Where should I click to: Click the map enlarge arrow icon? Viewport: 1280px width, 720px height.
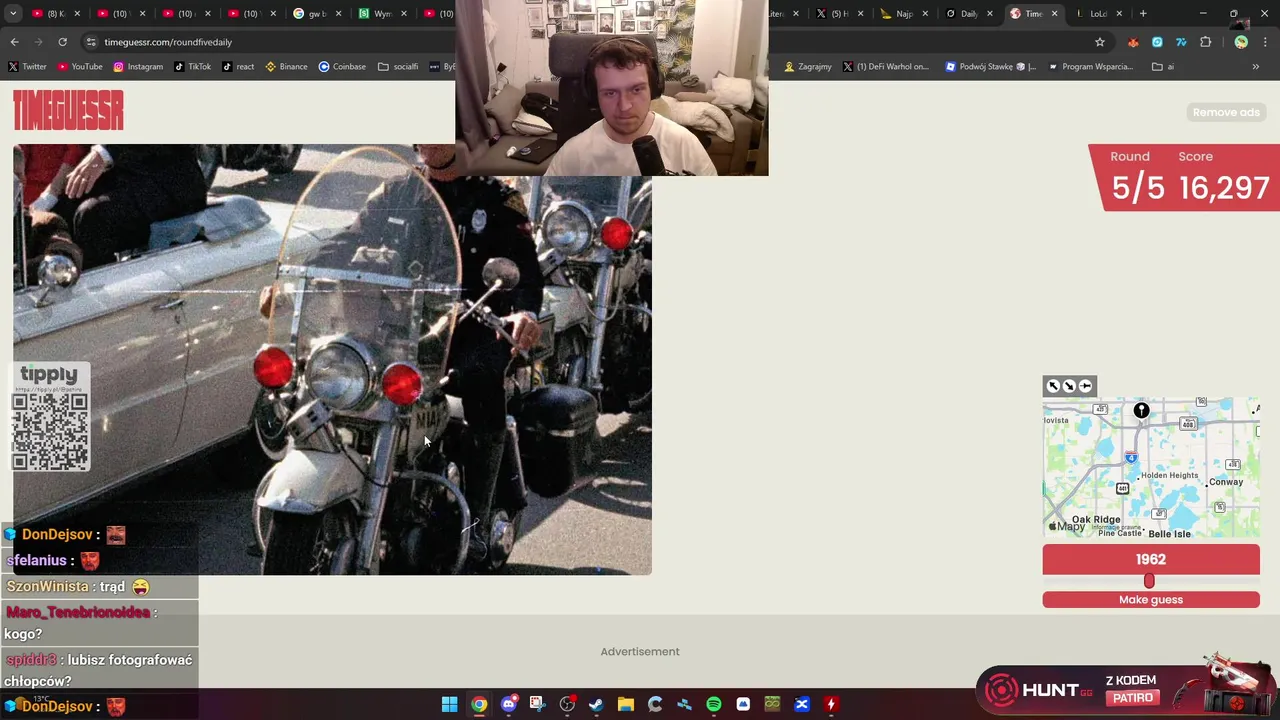click(x=1053, y=386)
